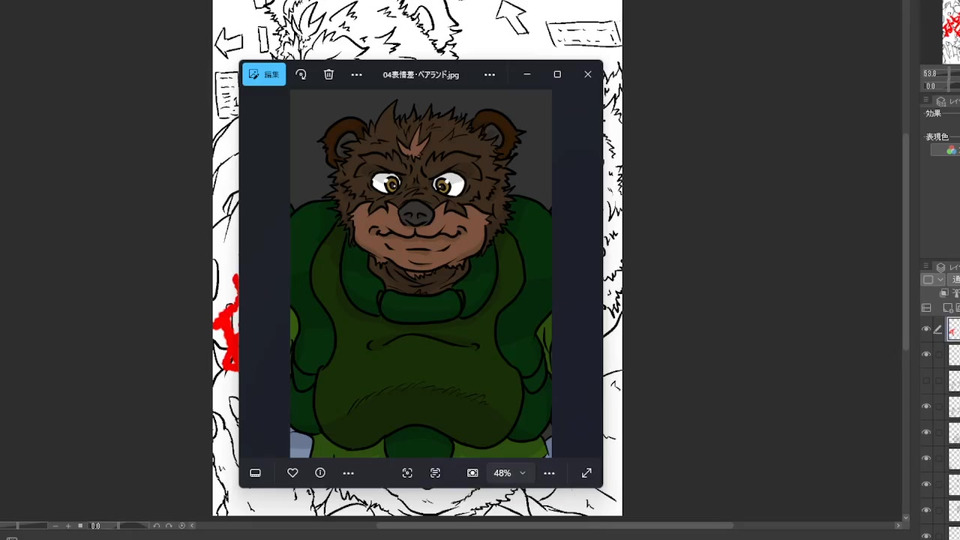Open ellipsis menu right of zoom dropdown
This screenshot has height=540, width=960.
pos(549,473)
